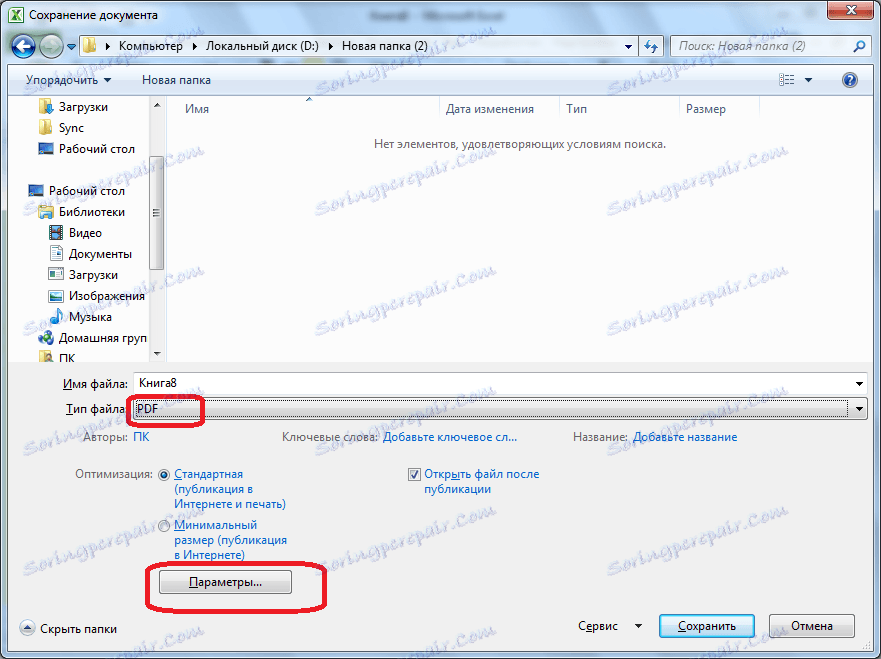Click the Excel icon in title bar
Screen dimensions: 881x659
[x=16, y=15]
